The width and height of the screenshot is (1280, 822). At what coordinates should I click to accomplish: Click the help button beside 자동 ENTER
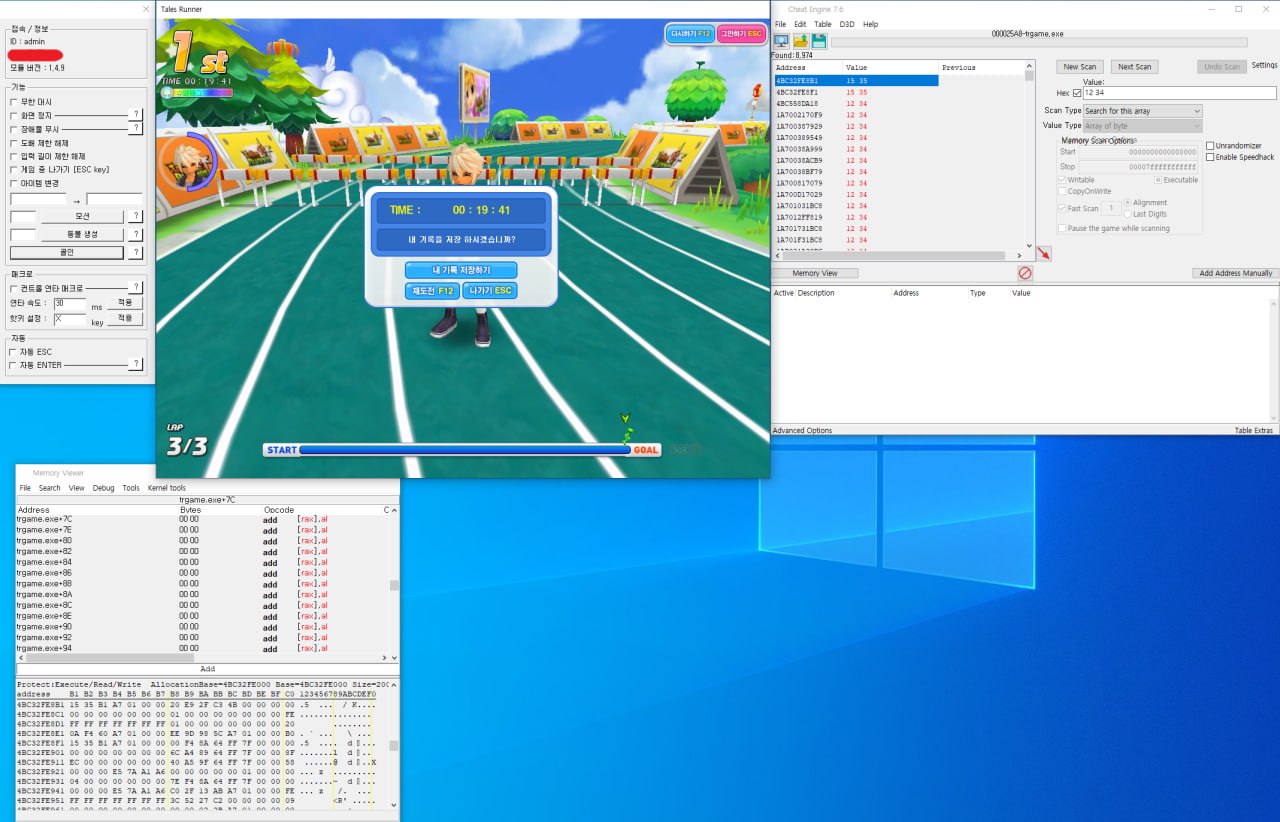click(136, 364)
